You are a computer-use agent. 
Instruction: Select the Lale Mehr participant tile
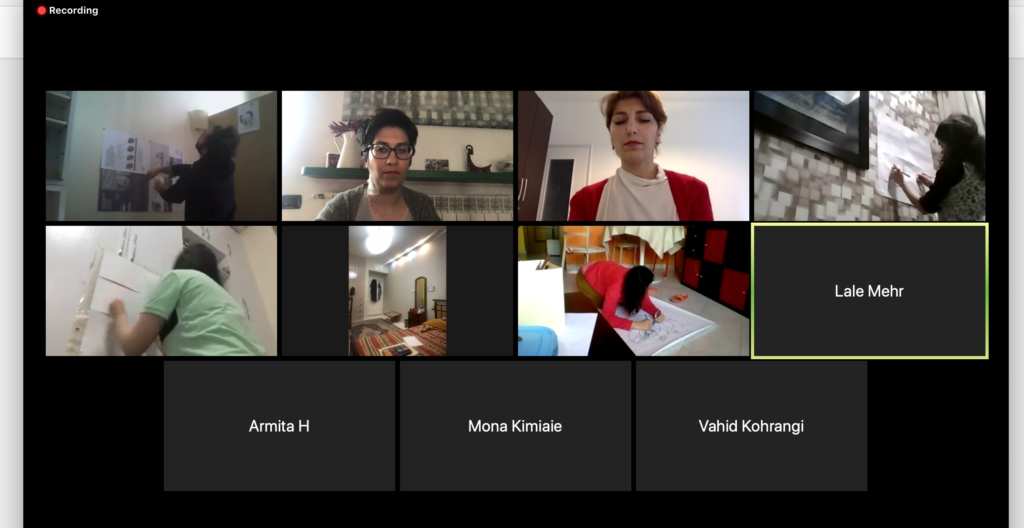tap(869, 291)
